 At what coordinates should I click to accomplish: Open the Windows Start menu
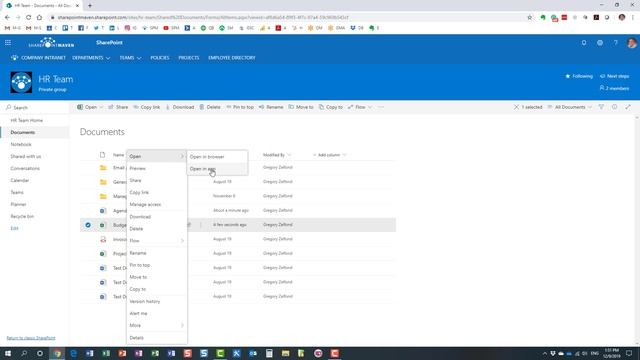[7, 353]
